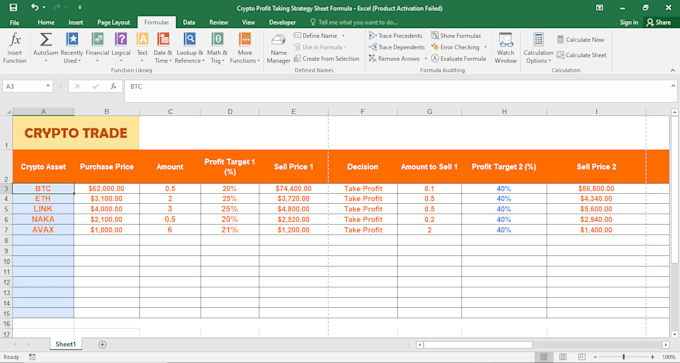Screen dimensions: 680x363
Task: Open Error Checking dropdown arrow
Action: click(x=486, y=47)
